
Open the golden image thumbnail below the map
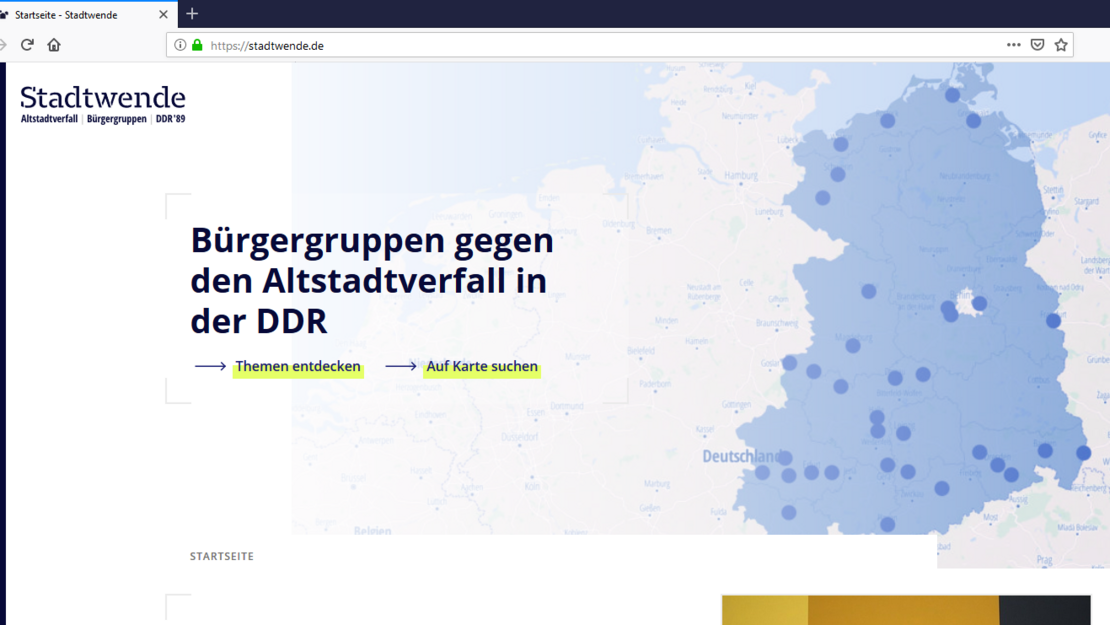click(x=860, y=610)
